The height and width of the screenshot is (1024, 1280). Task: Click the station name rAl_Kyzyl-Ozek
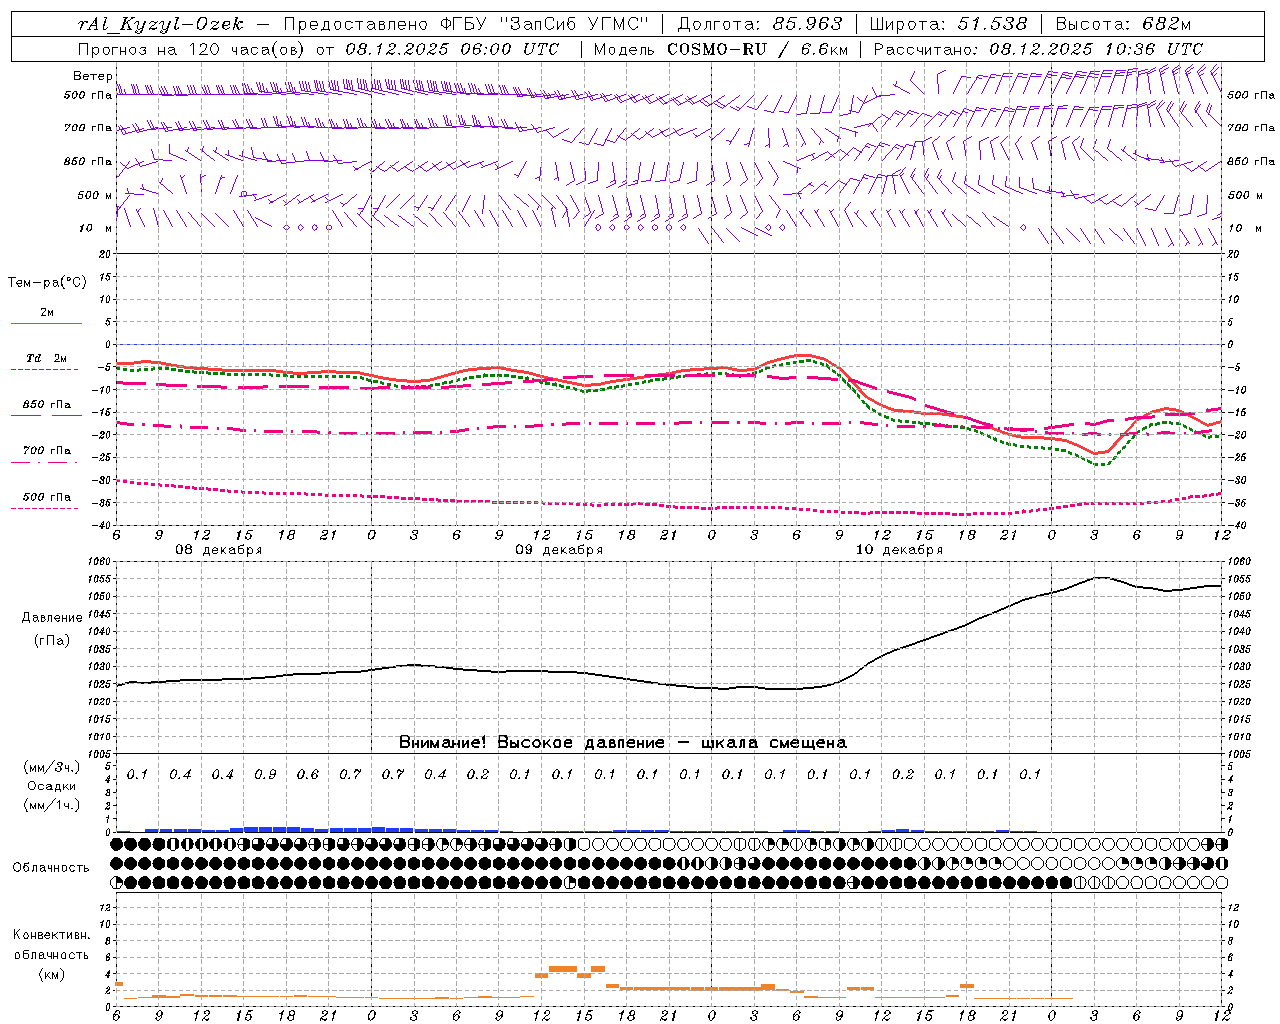tap(159, 24)
